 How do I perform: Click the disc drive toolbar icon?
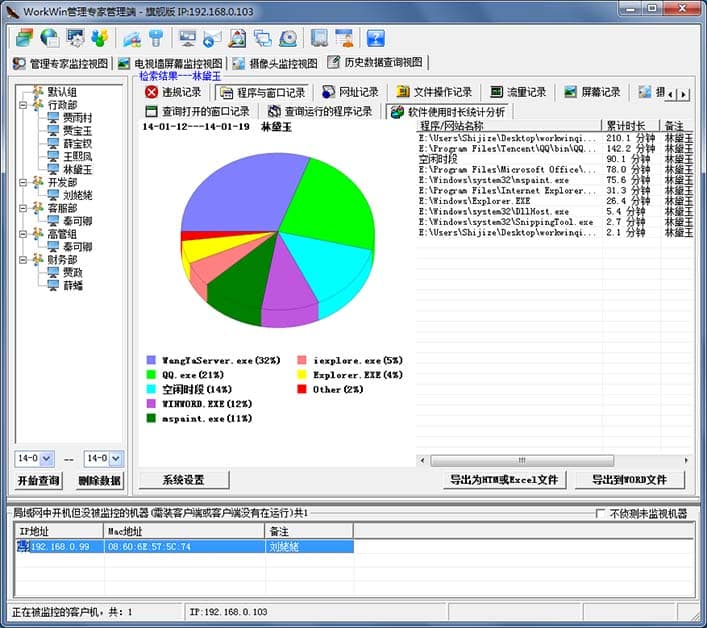[x=288, y=38]
